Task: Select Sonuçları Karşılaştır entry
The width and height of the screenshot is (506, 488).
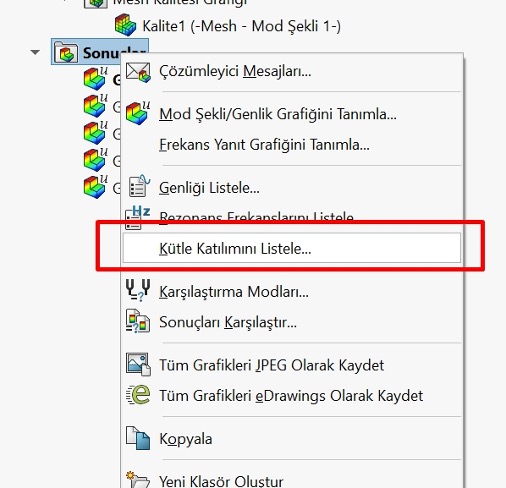Action: click(292, 322)
